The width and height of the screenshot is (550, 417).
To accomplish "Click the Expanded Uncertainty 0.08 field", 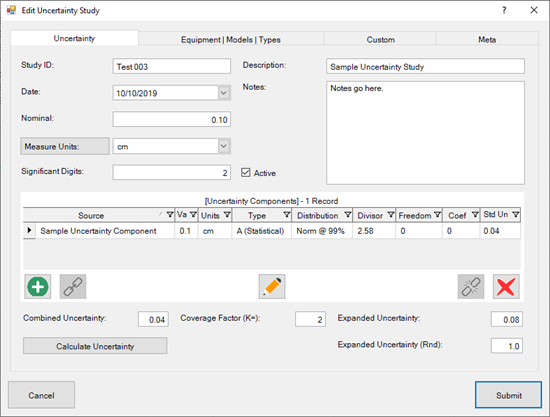I will (507, 319).
